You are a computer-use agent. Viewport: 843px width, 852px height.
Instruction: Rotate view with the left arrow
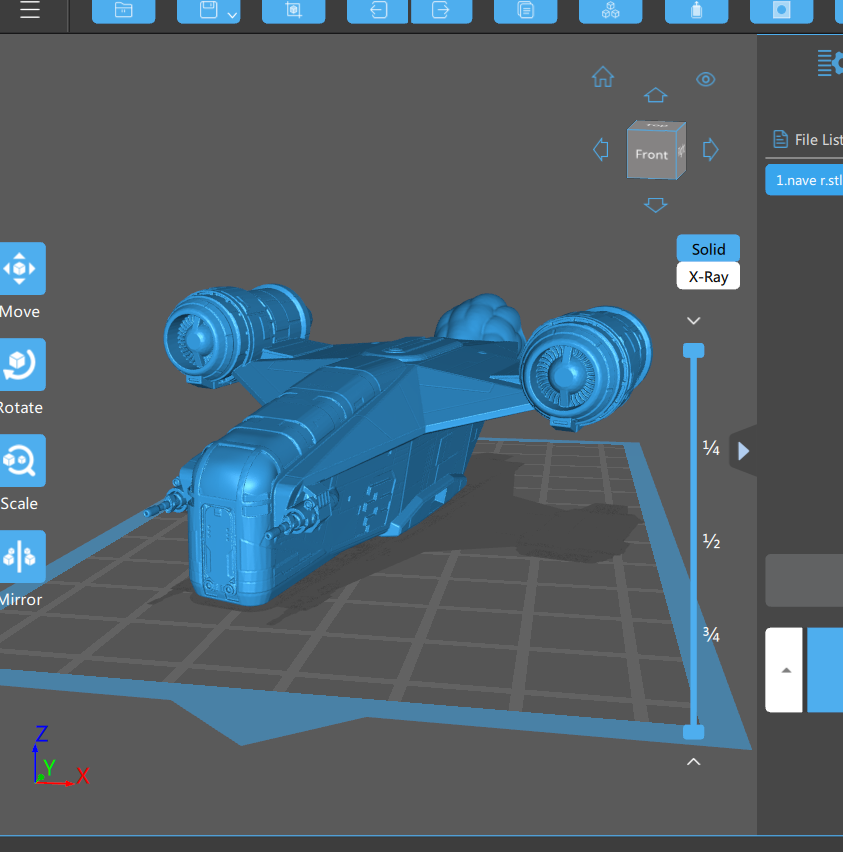tap(601, 150)
